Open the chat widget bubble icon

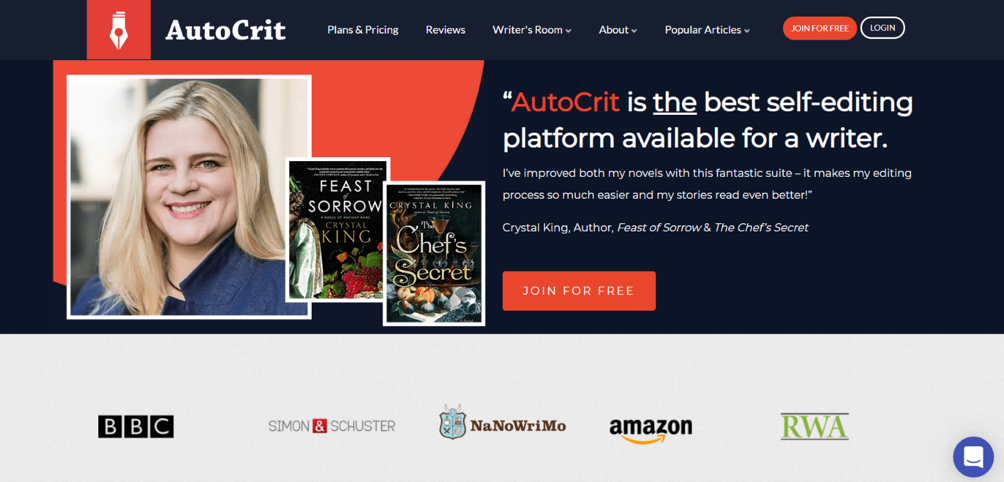click(973, 456)
